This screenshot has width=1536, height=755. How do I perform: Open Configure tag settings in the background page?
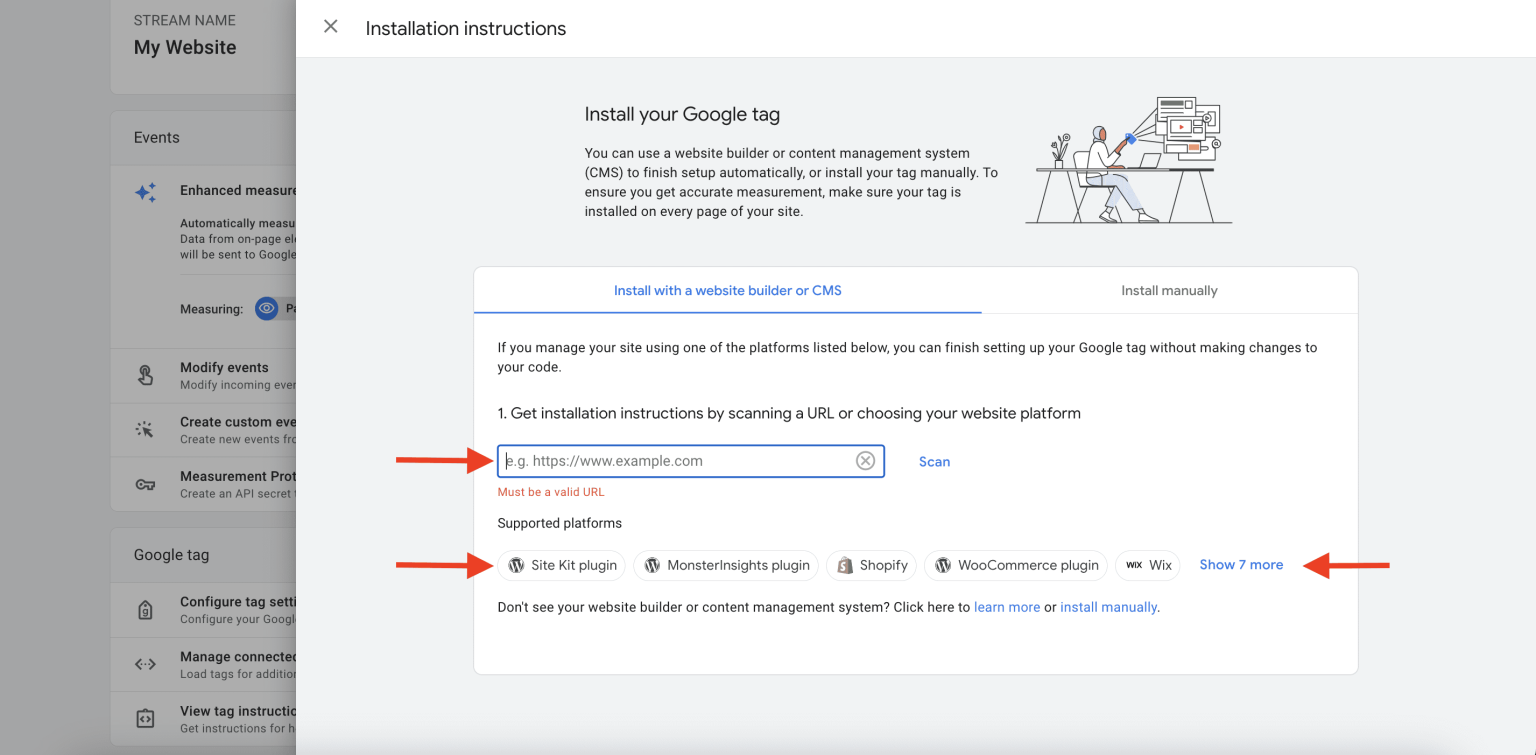pos(204,610)
